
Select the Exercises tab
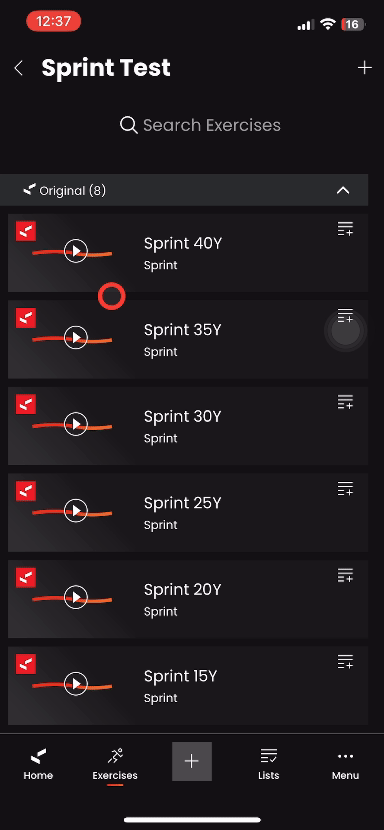[x=115, y=765]
